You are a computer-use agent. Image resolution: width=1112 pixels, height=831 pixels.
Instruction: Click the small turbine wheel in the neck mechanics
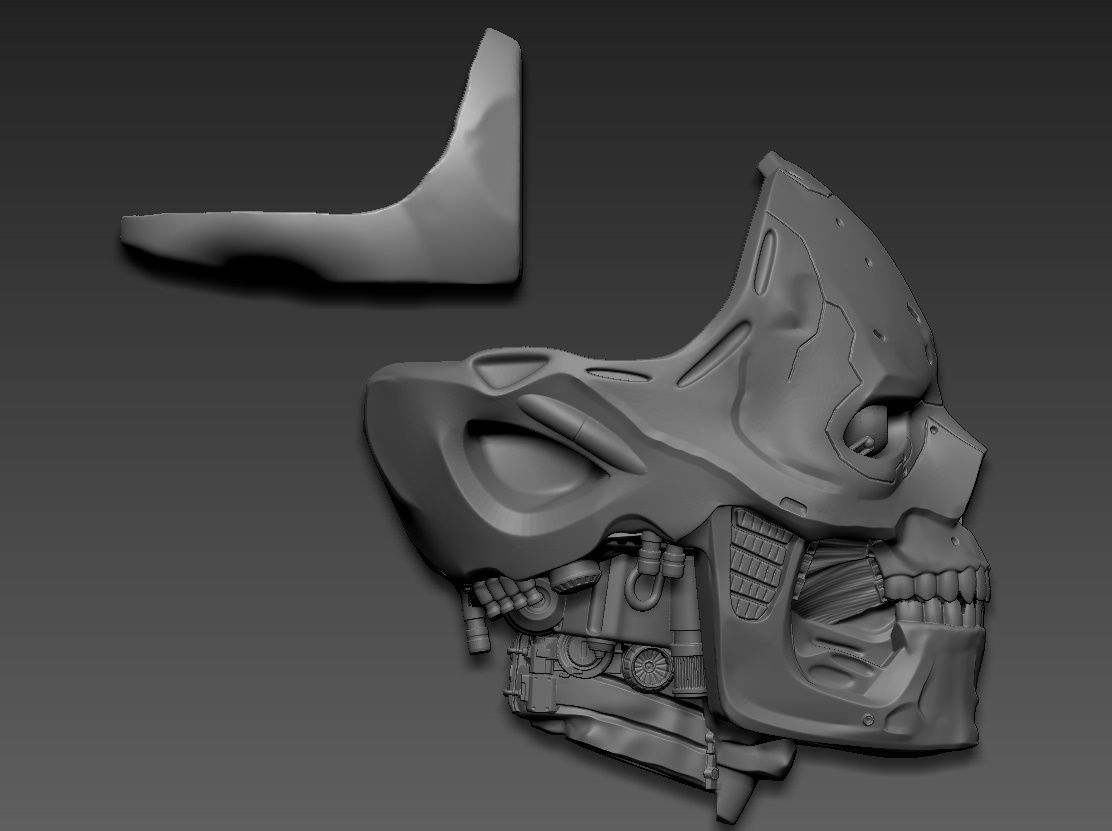click(647, 667)
